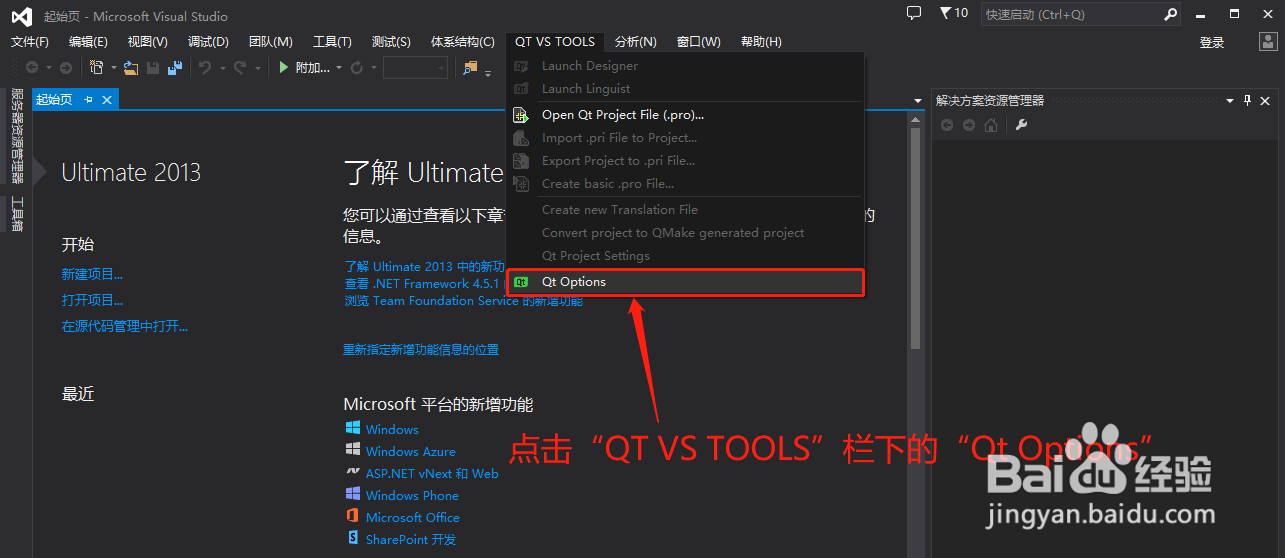Click the Undo arrow icon
The image size is (1285, 558).
click(204, 68)
